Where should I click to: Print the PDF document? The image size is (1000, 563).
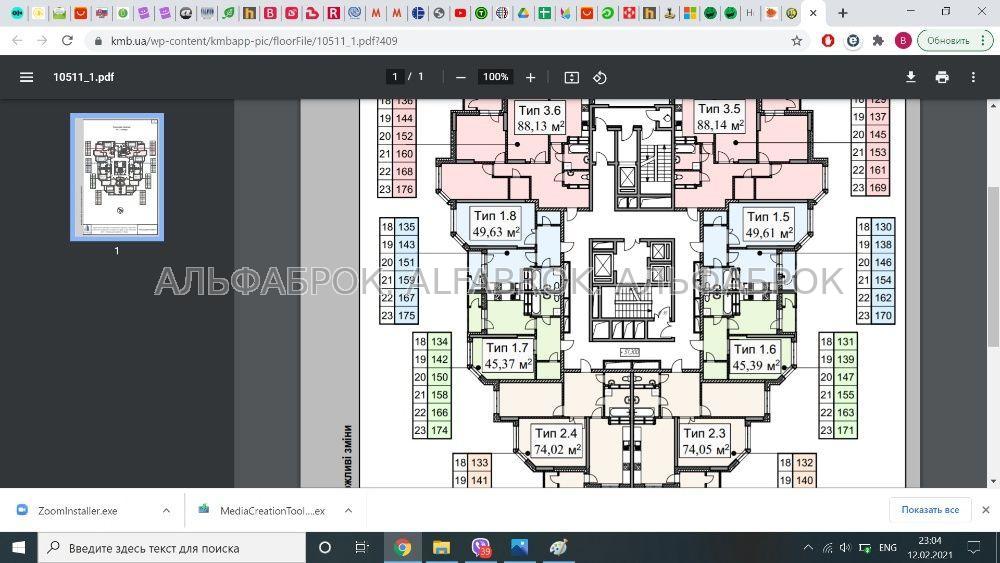942,77
